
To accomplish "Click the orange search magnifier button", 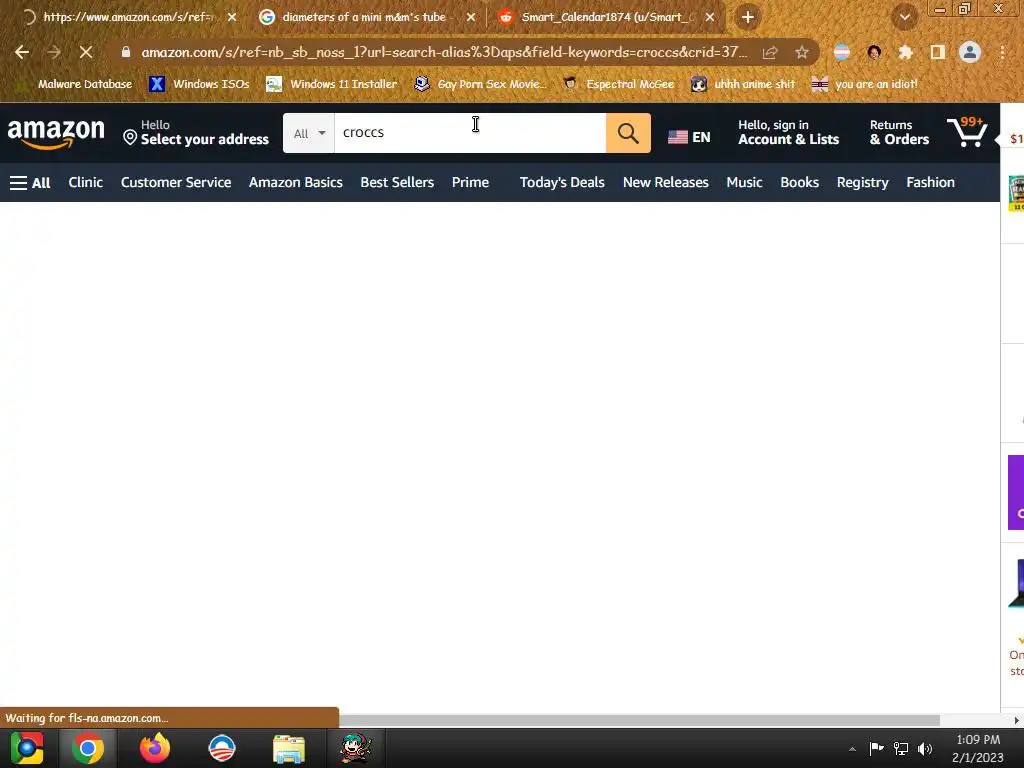I will (x=628, y=133).
